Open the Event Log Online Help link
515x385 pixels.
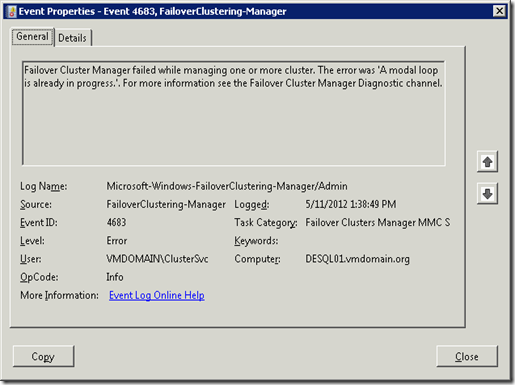(x=157, y=295)
